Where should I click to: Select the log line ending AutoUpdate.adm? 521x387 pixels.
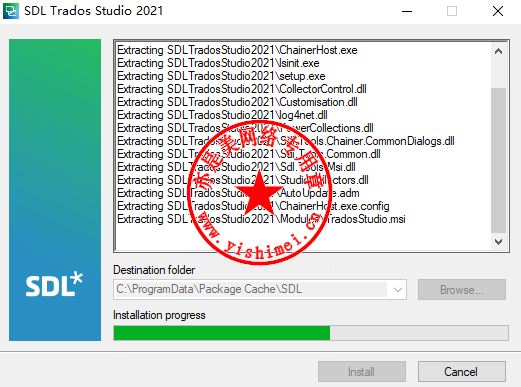(238, 193)
